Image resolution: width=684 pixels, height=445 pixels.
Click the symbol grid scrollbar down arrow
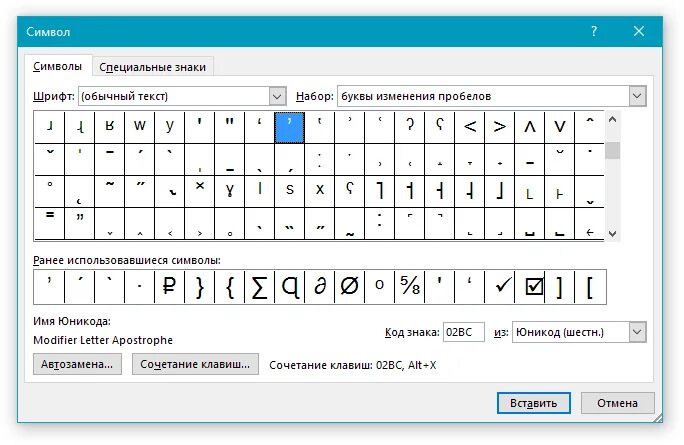click(612, 233)
